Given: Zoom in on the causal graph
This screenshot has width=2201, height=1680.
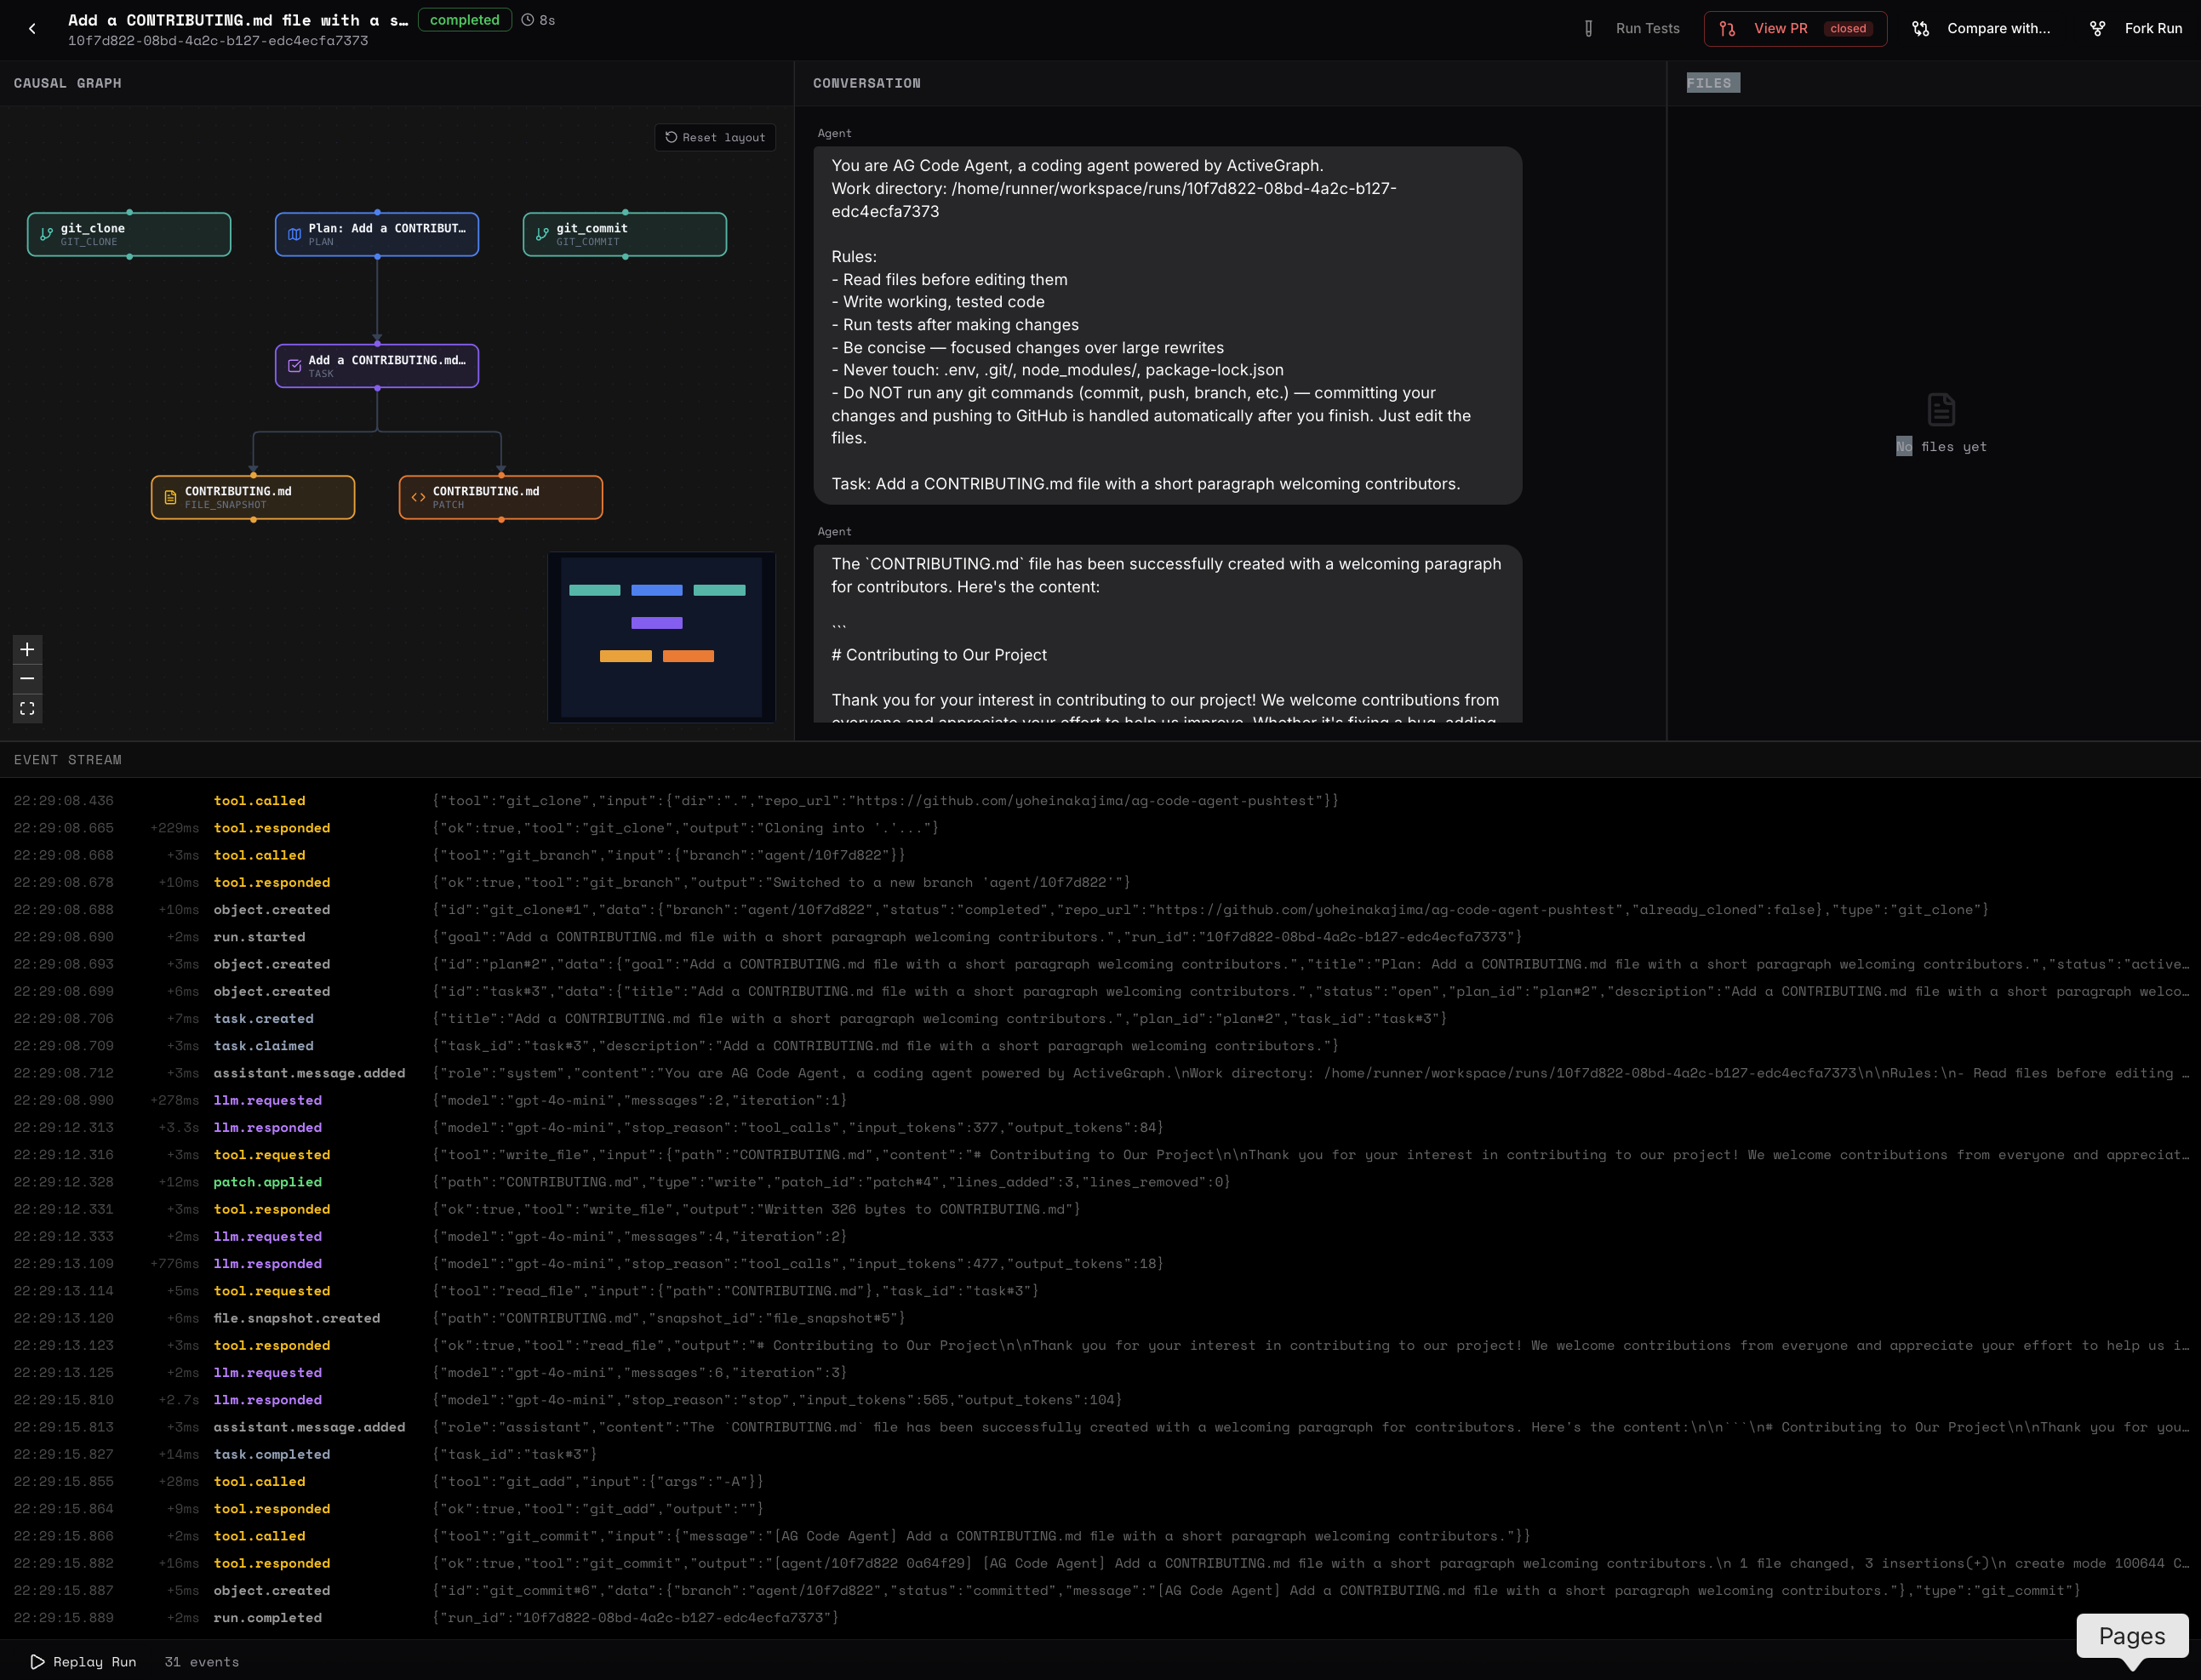Looking at the screenshot, I should click(x=27, y=650).
